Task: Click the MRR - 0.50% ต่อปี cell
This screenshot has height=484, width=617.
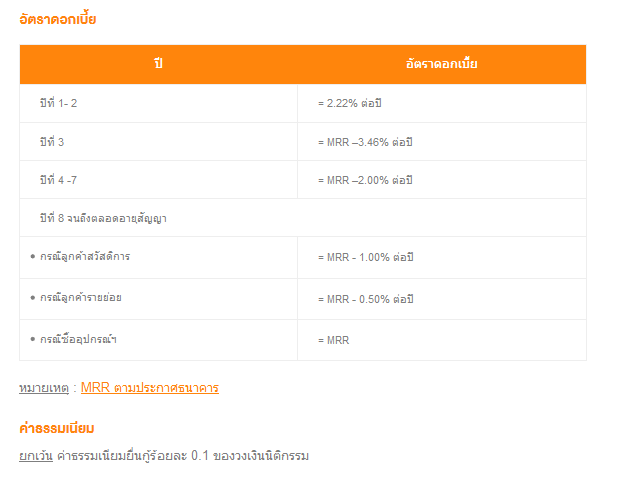Action: pyautogui.click(x=366, y=299)
